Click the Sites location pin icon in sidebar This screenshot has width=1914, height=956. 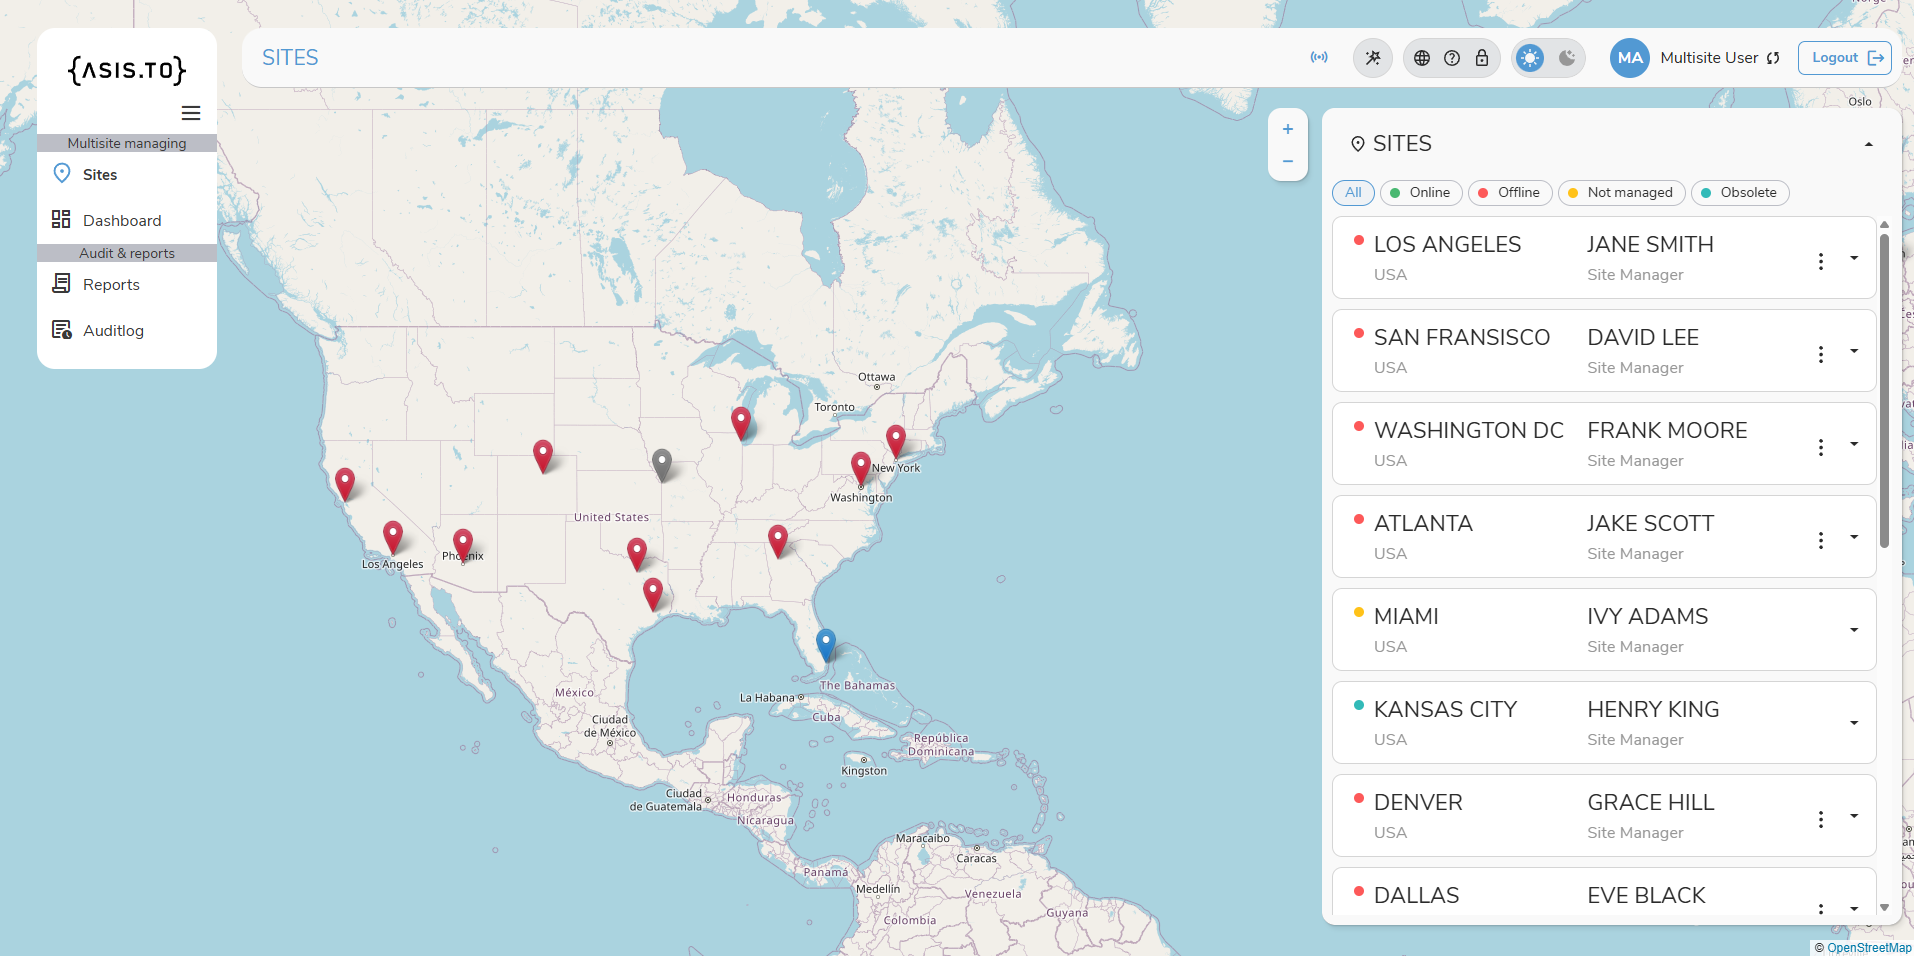coord(62,174)
